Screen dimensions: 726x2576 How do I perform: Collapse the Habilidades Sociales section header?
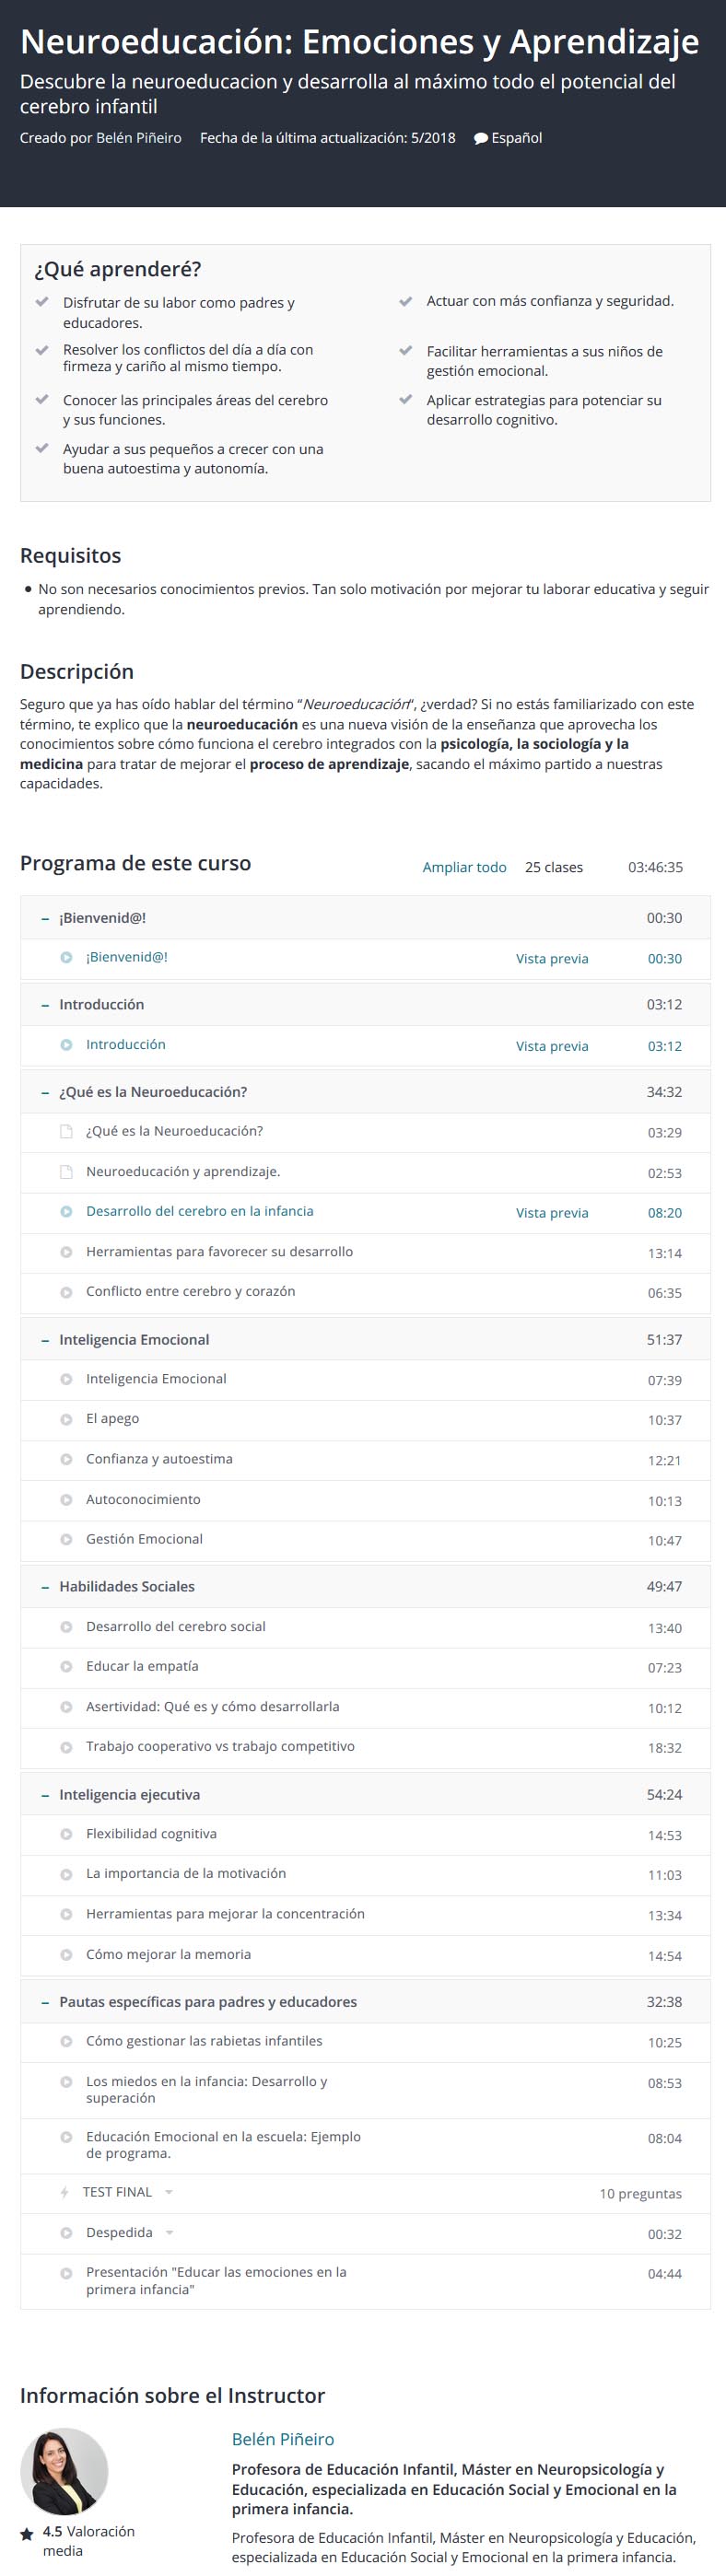click(45, 1587)
